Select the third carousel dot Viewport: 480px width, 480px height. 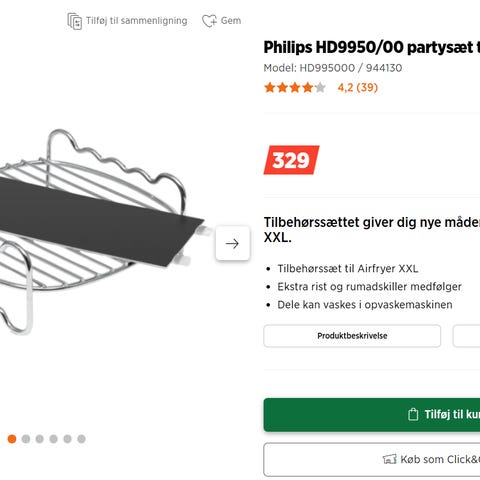[40, 439]
